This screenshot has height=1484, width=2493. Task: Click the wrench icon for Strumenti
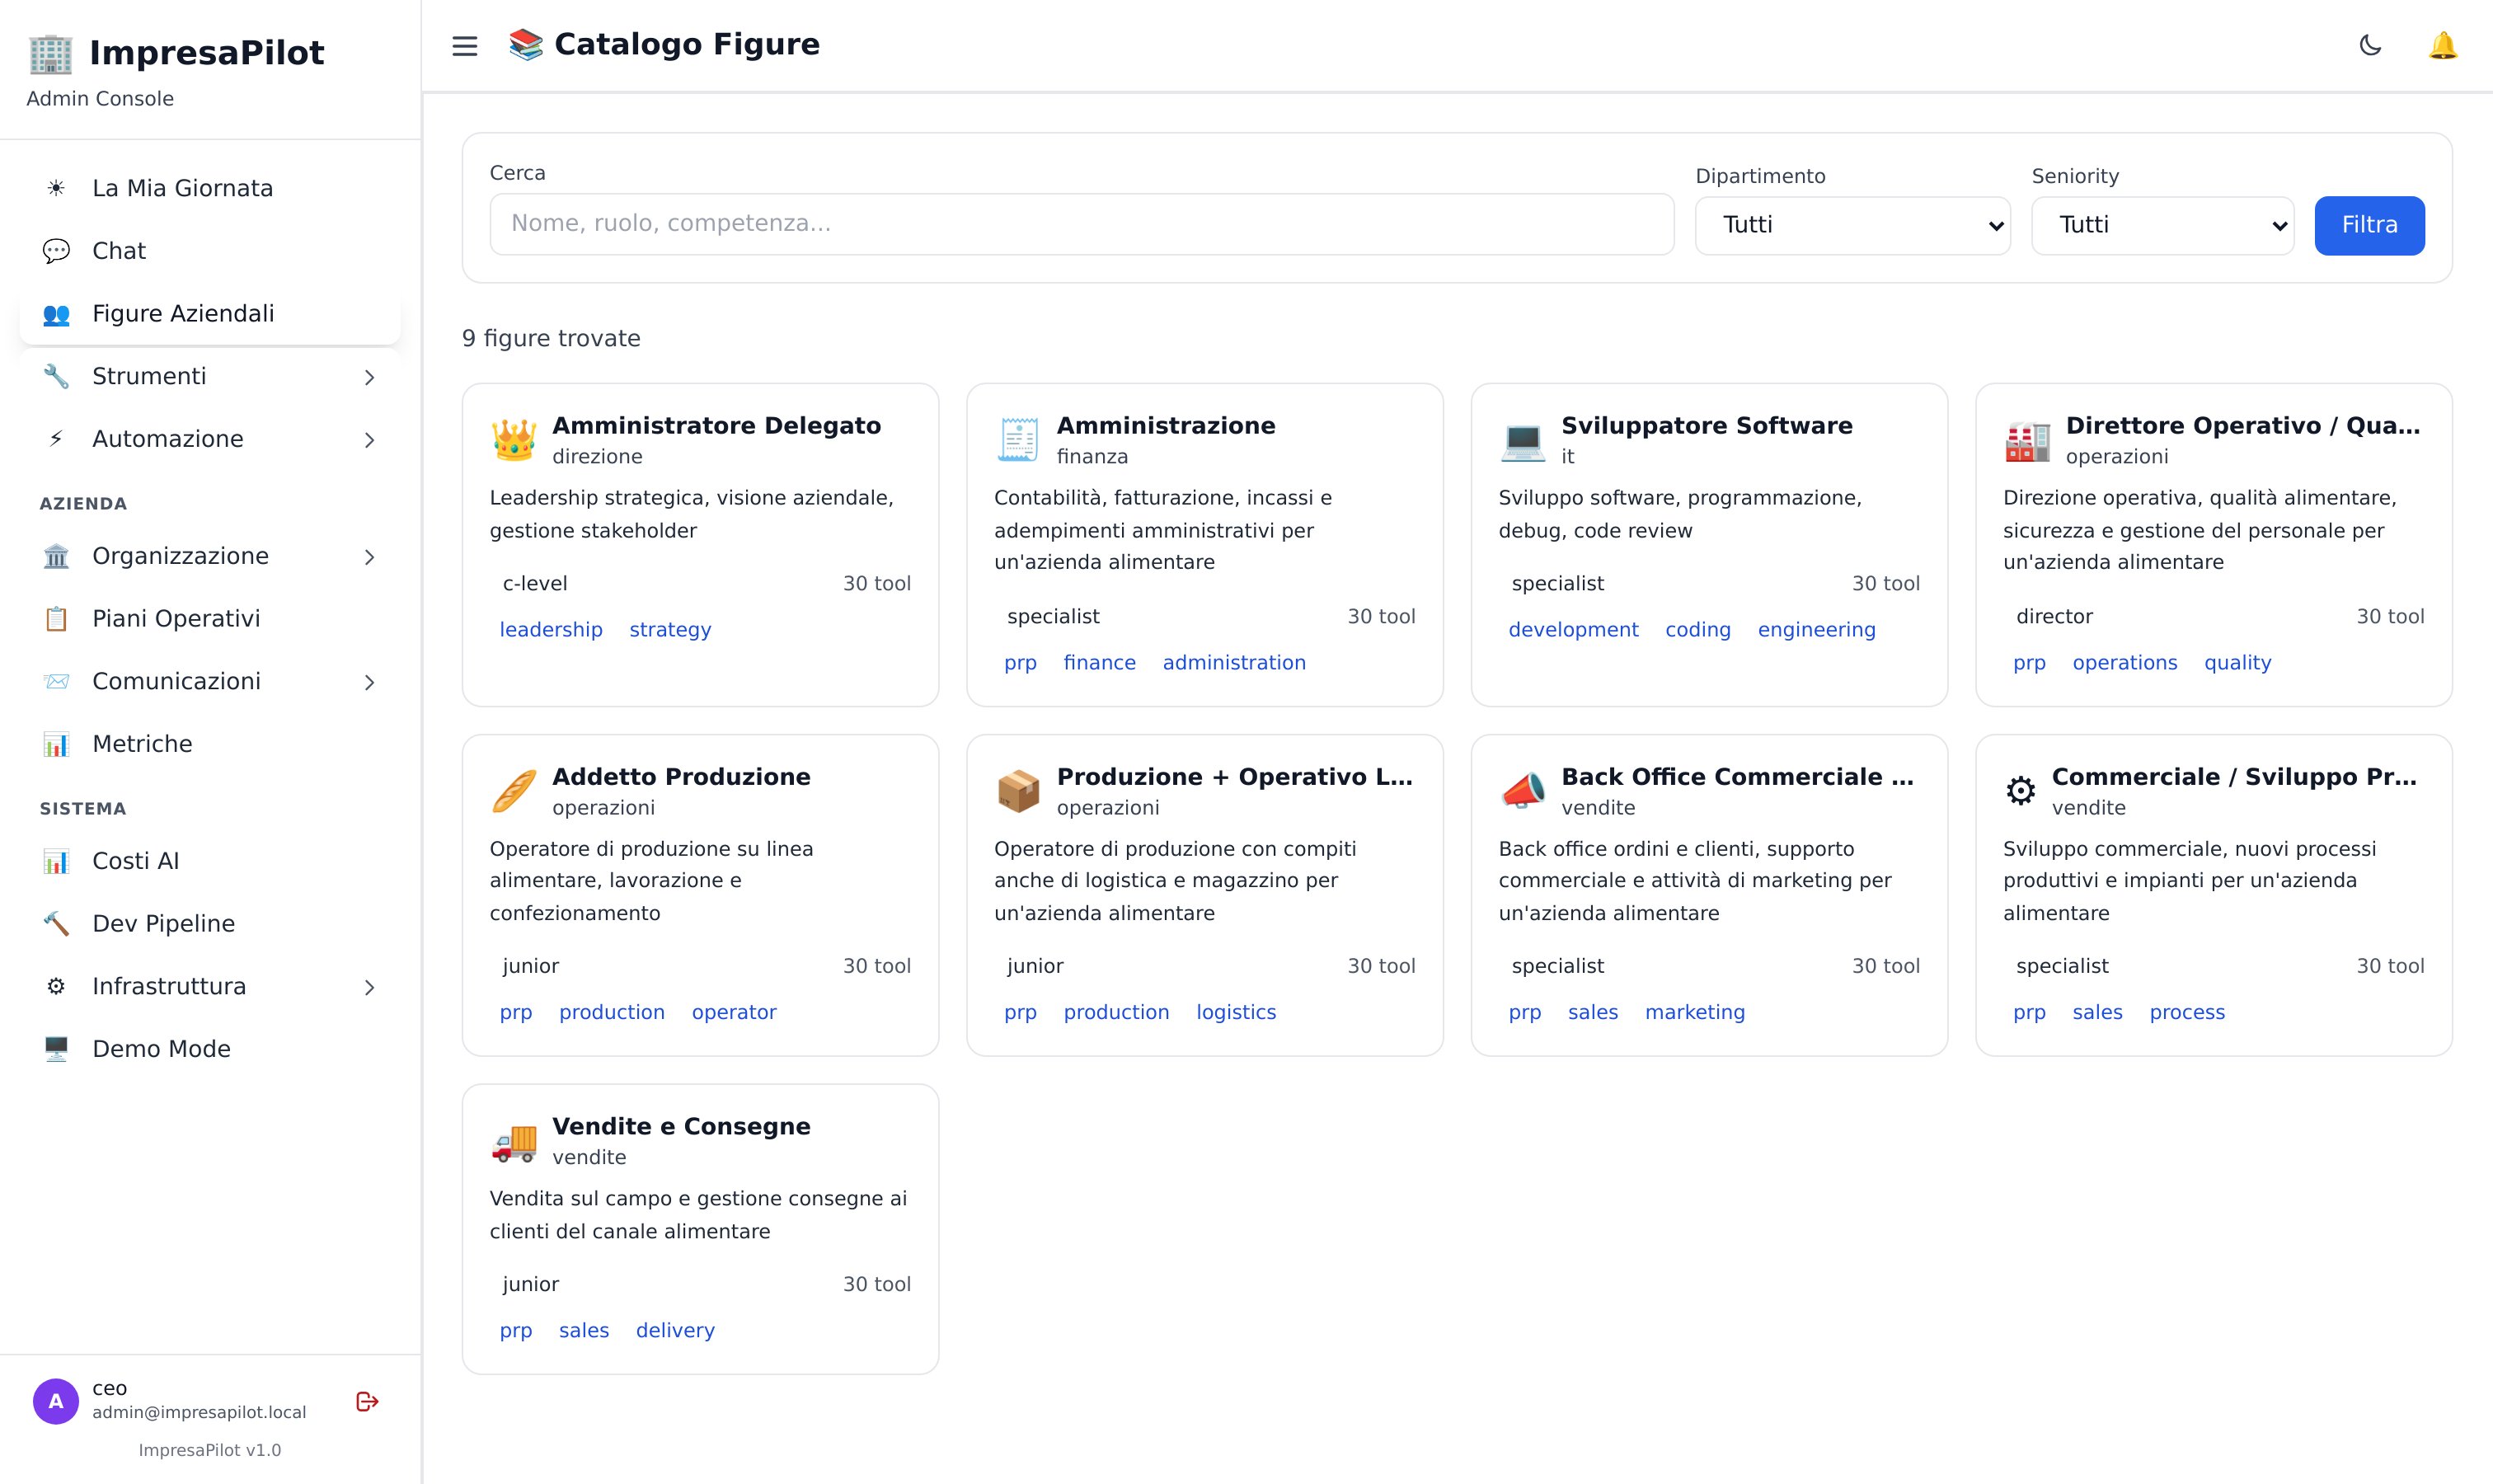(56, 376)
